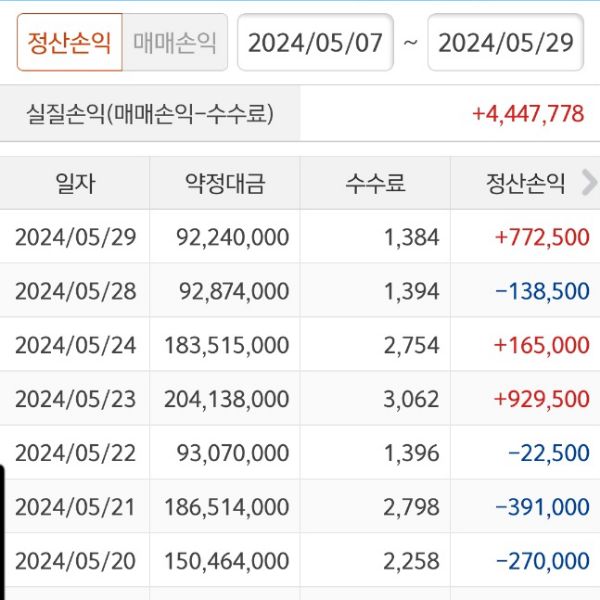This screenshot has height=600, width=600.
Task: Tap the 2024/05/22 date entry
Action: coord(75,453)
